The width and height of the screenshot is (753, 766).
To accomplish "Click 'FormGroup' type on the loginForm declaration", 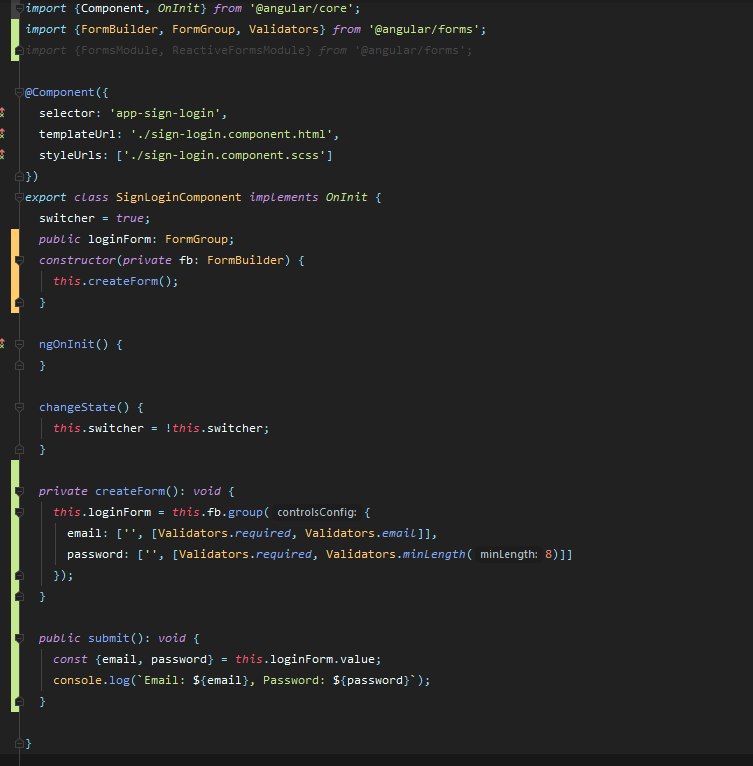I will coord(196,239).
